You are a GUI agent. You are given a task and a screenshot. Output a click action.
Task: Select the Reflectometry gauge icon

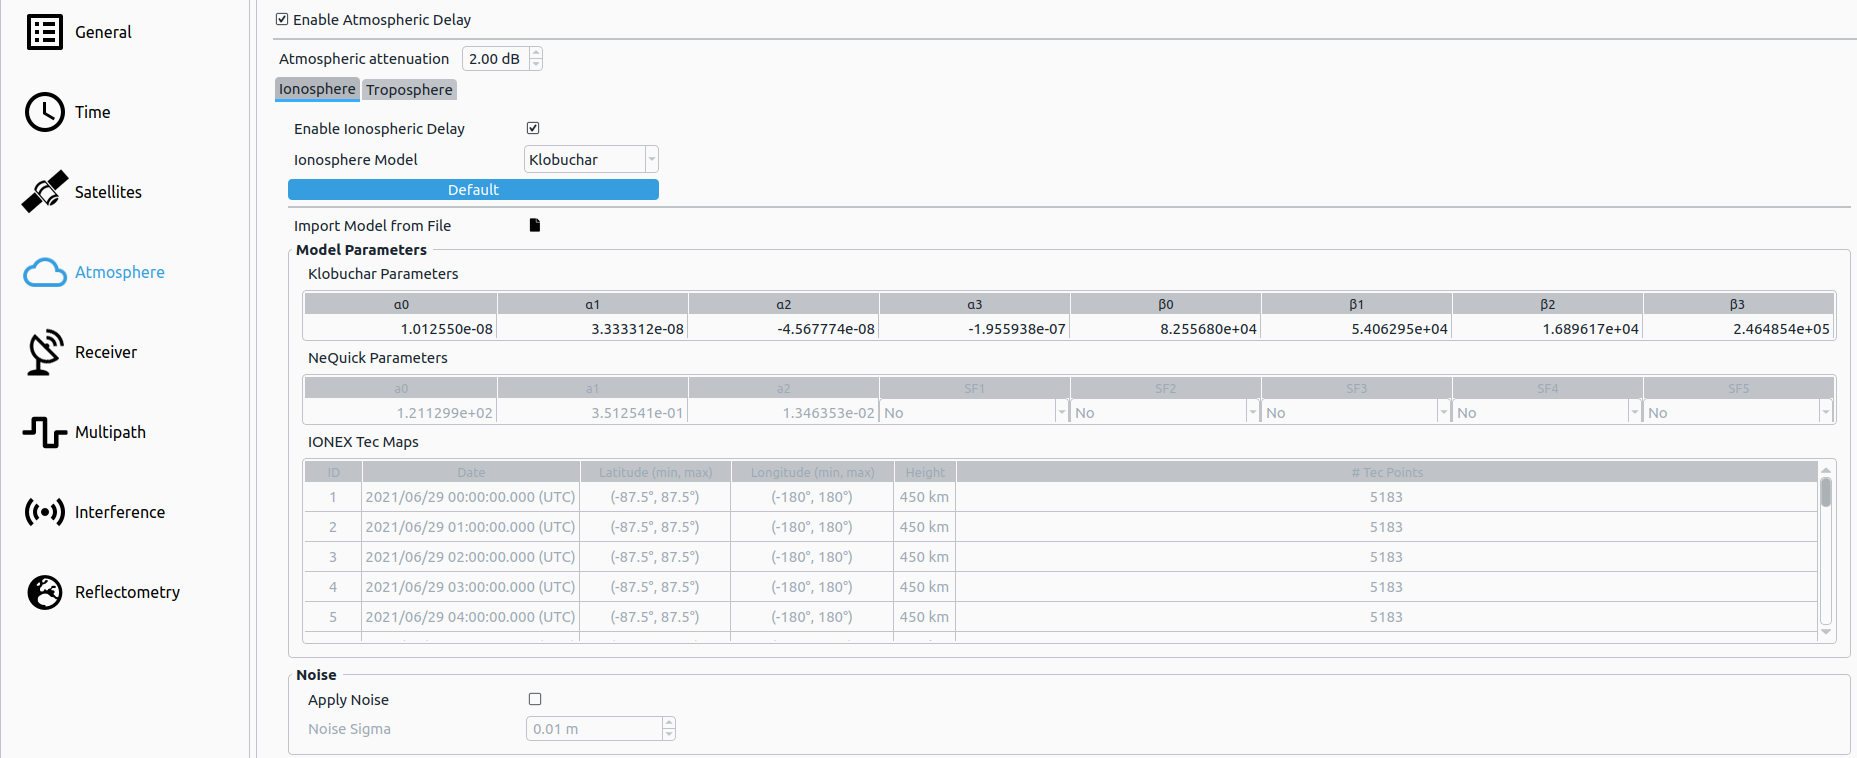pos(44,592)
